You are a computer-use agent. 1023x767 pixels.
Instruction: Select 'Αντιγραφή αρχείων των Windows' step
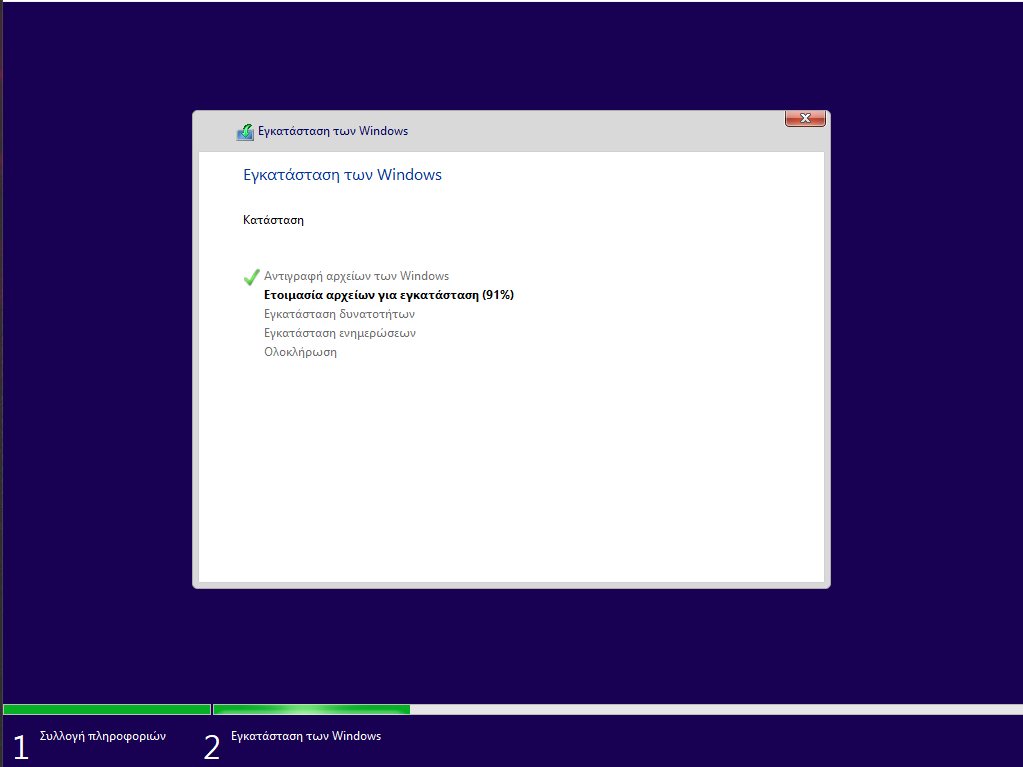pyautogui.click(x=356, y=276)
